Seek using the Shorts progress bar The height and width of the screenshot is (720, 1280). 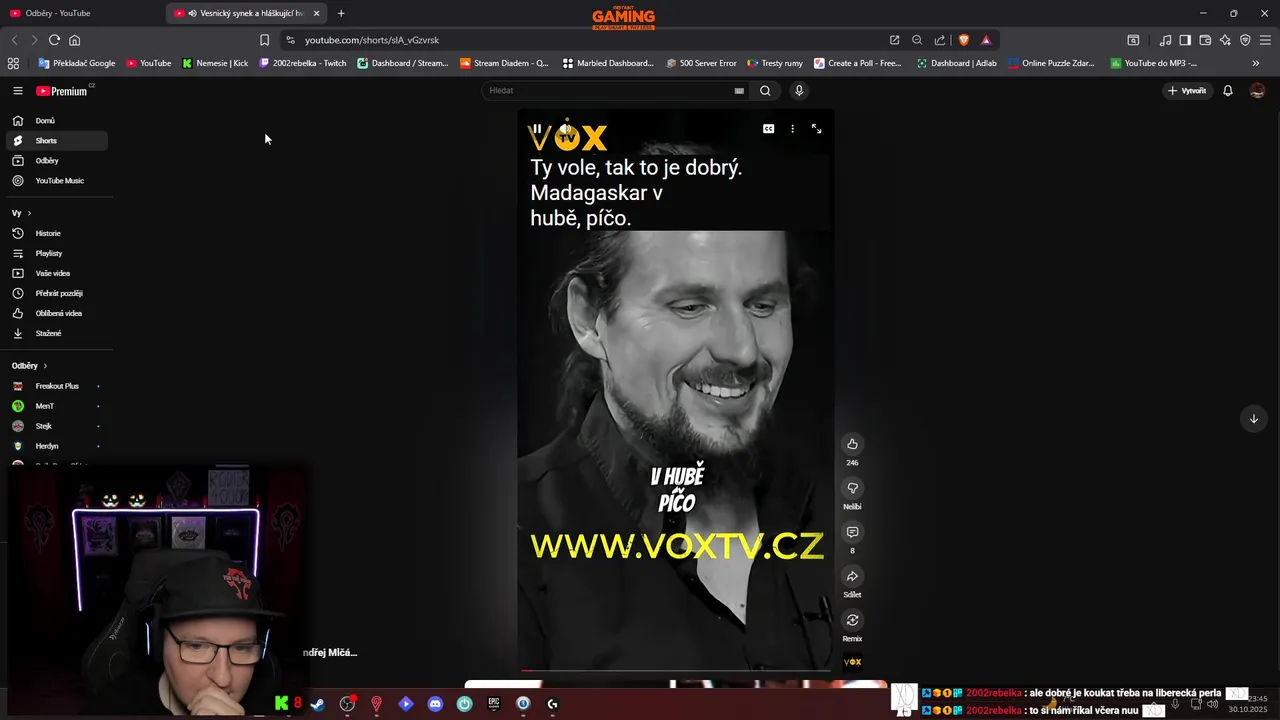click(675, 670)
